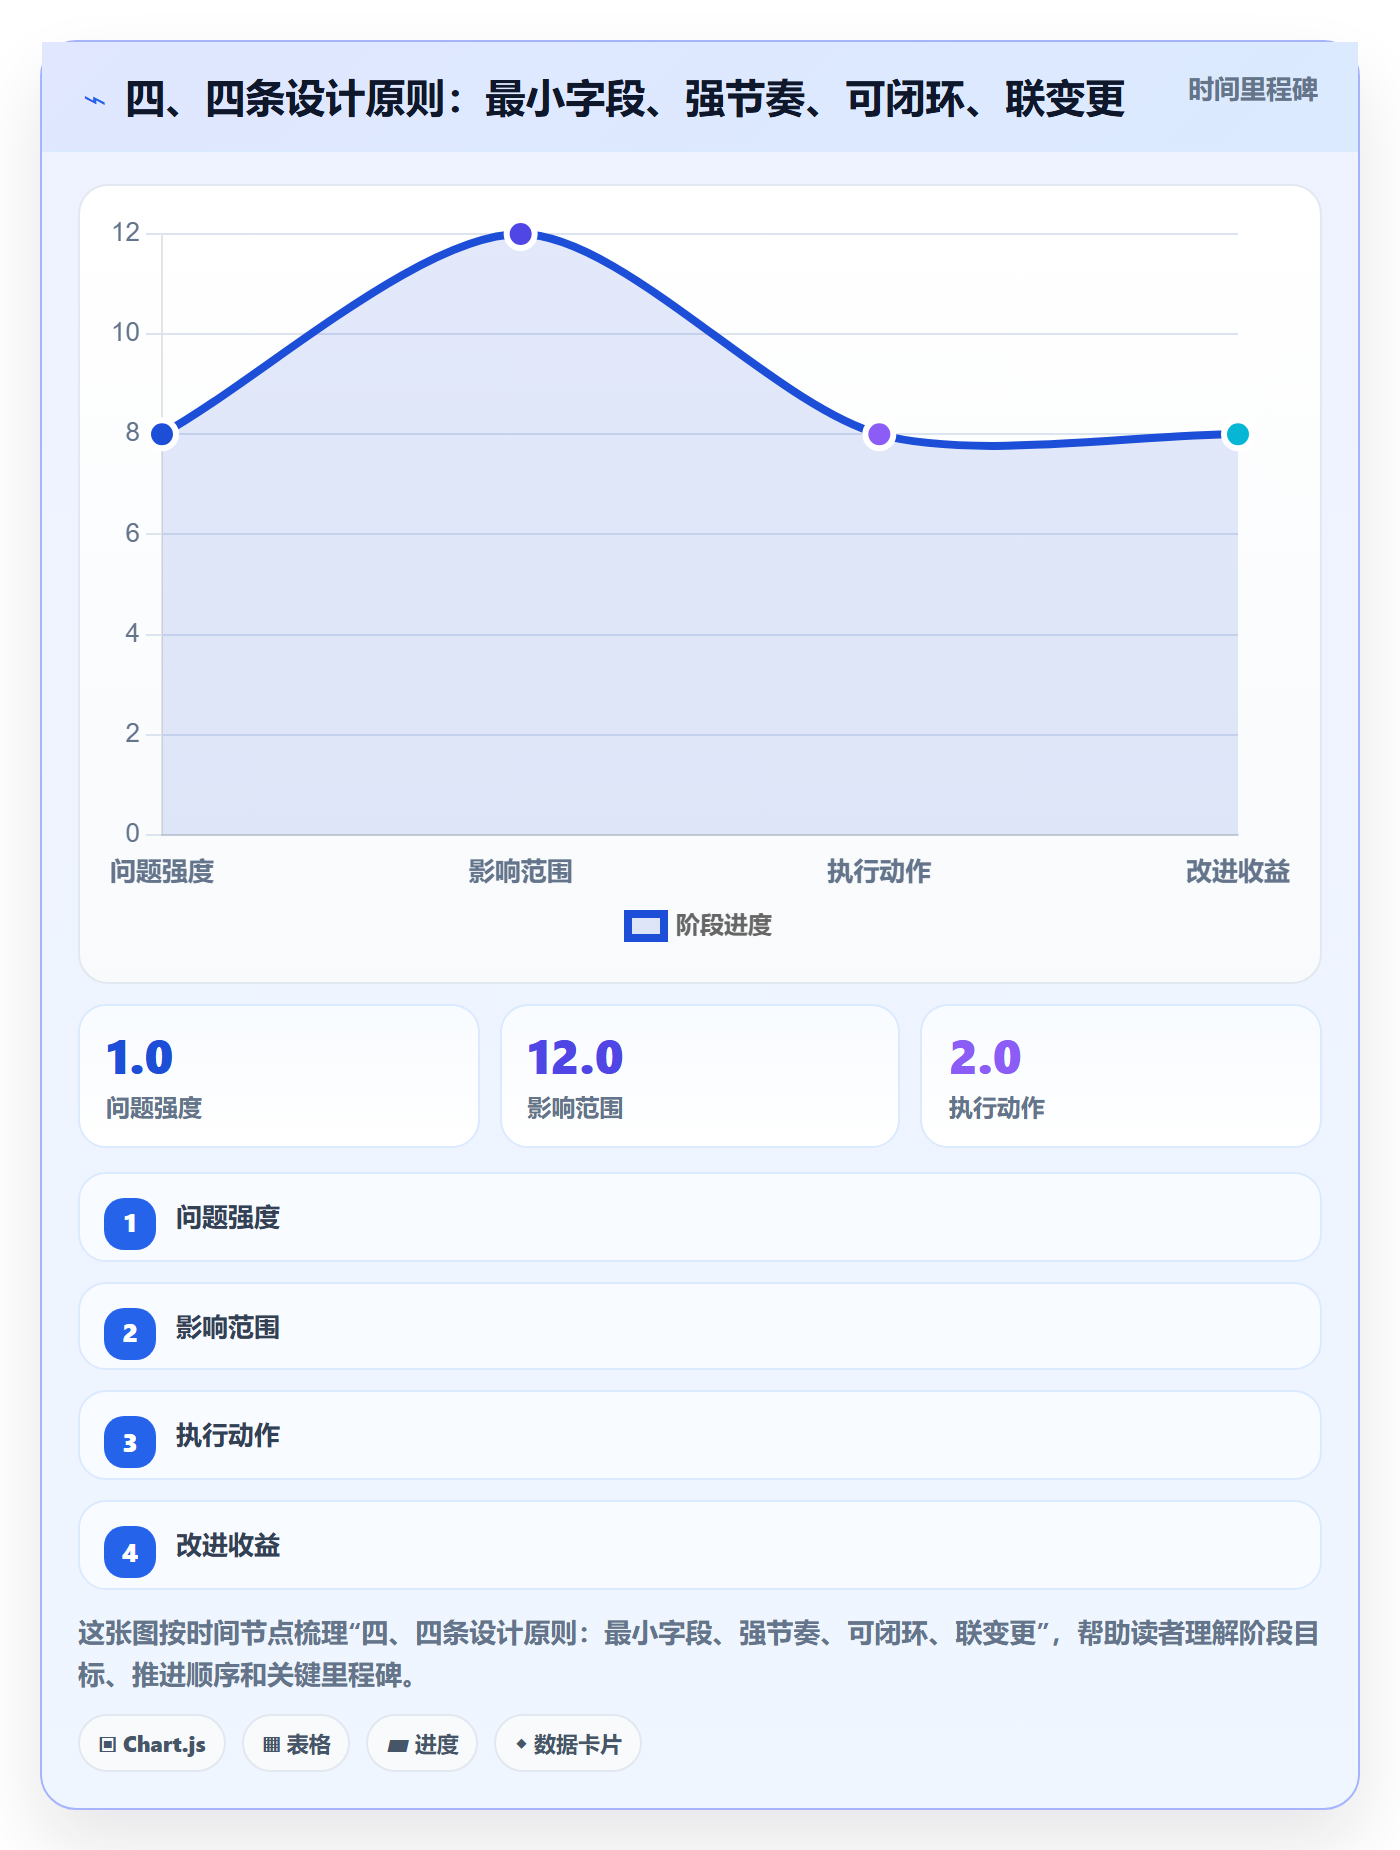Open the 2.0 执行动作 stat card

click(x=1121, y=1076)
